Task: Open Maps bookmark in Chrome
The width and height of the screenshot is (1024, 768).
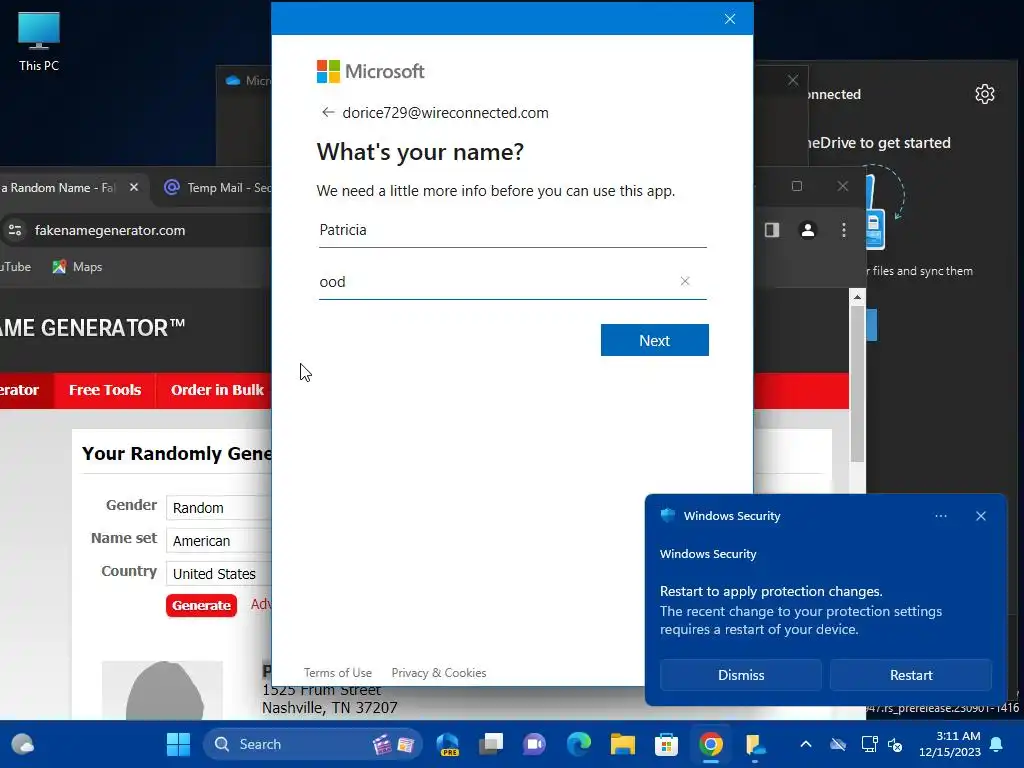Action: [77, 266]
